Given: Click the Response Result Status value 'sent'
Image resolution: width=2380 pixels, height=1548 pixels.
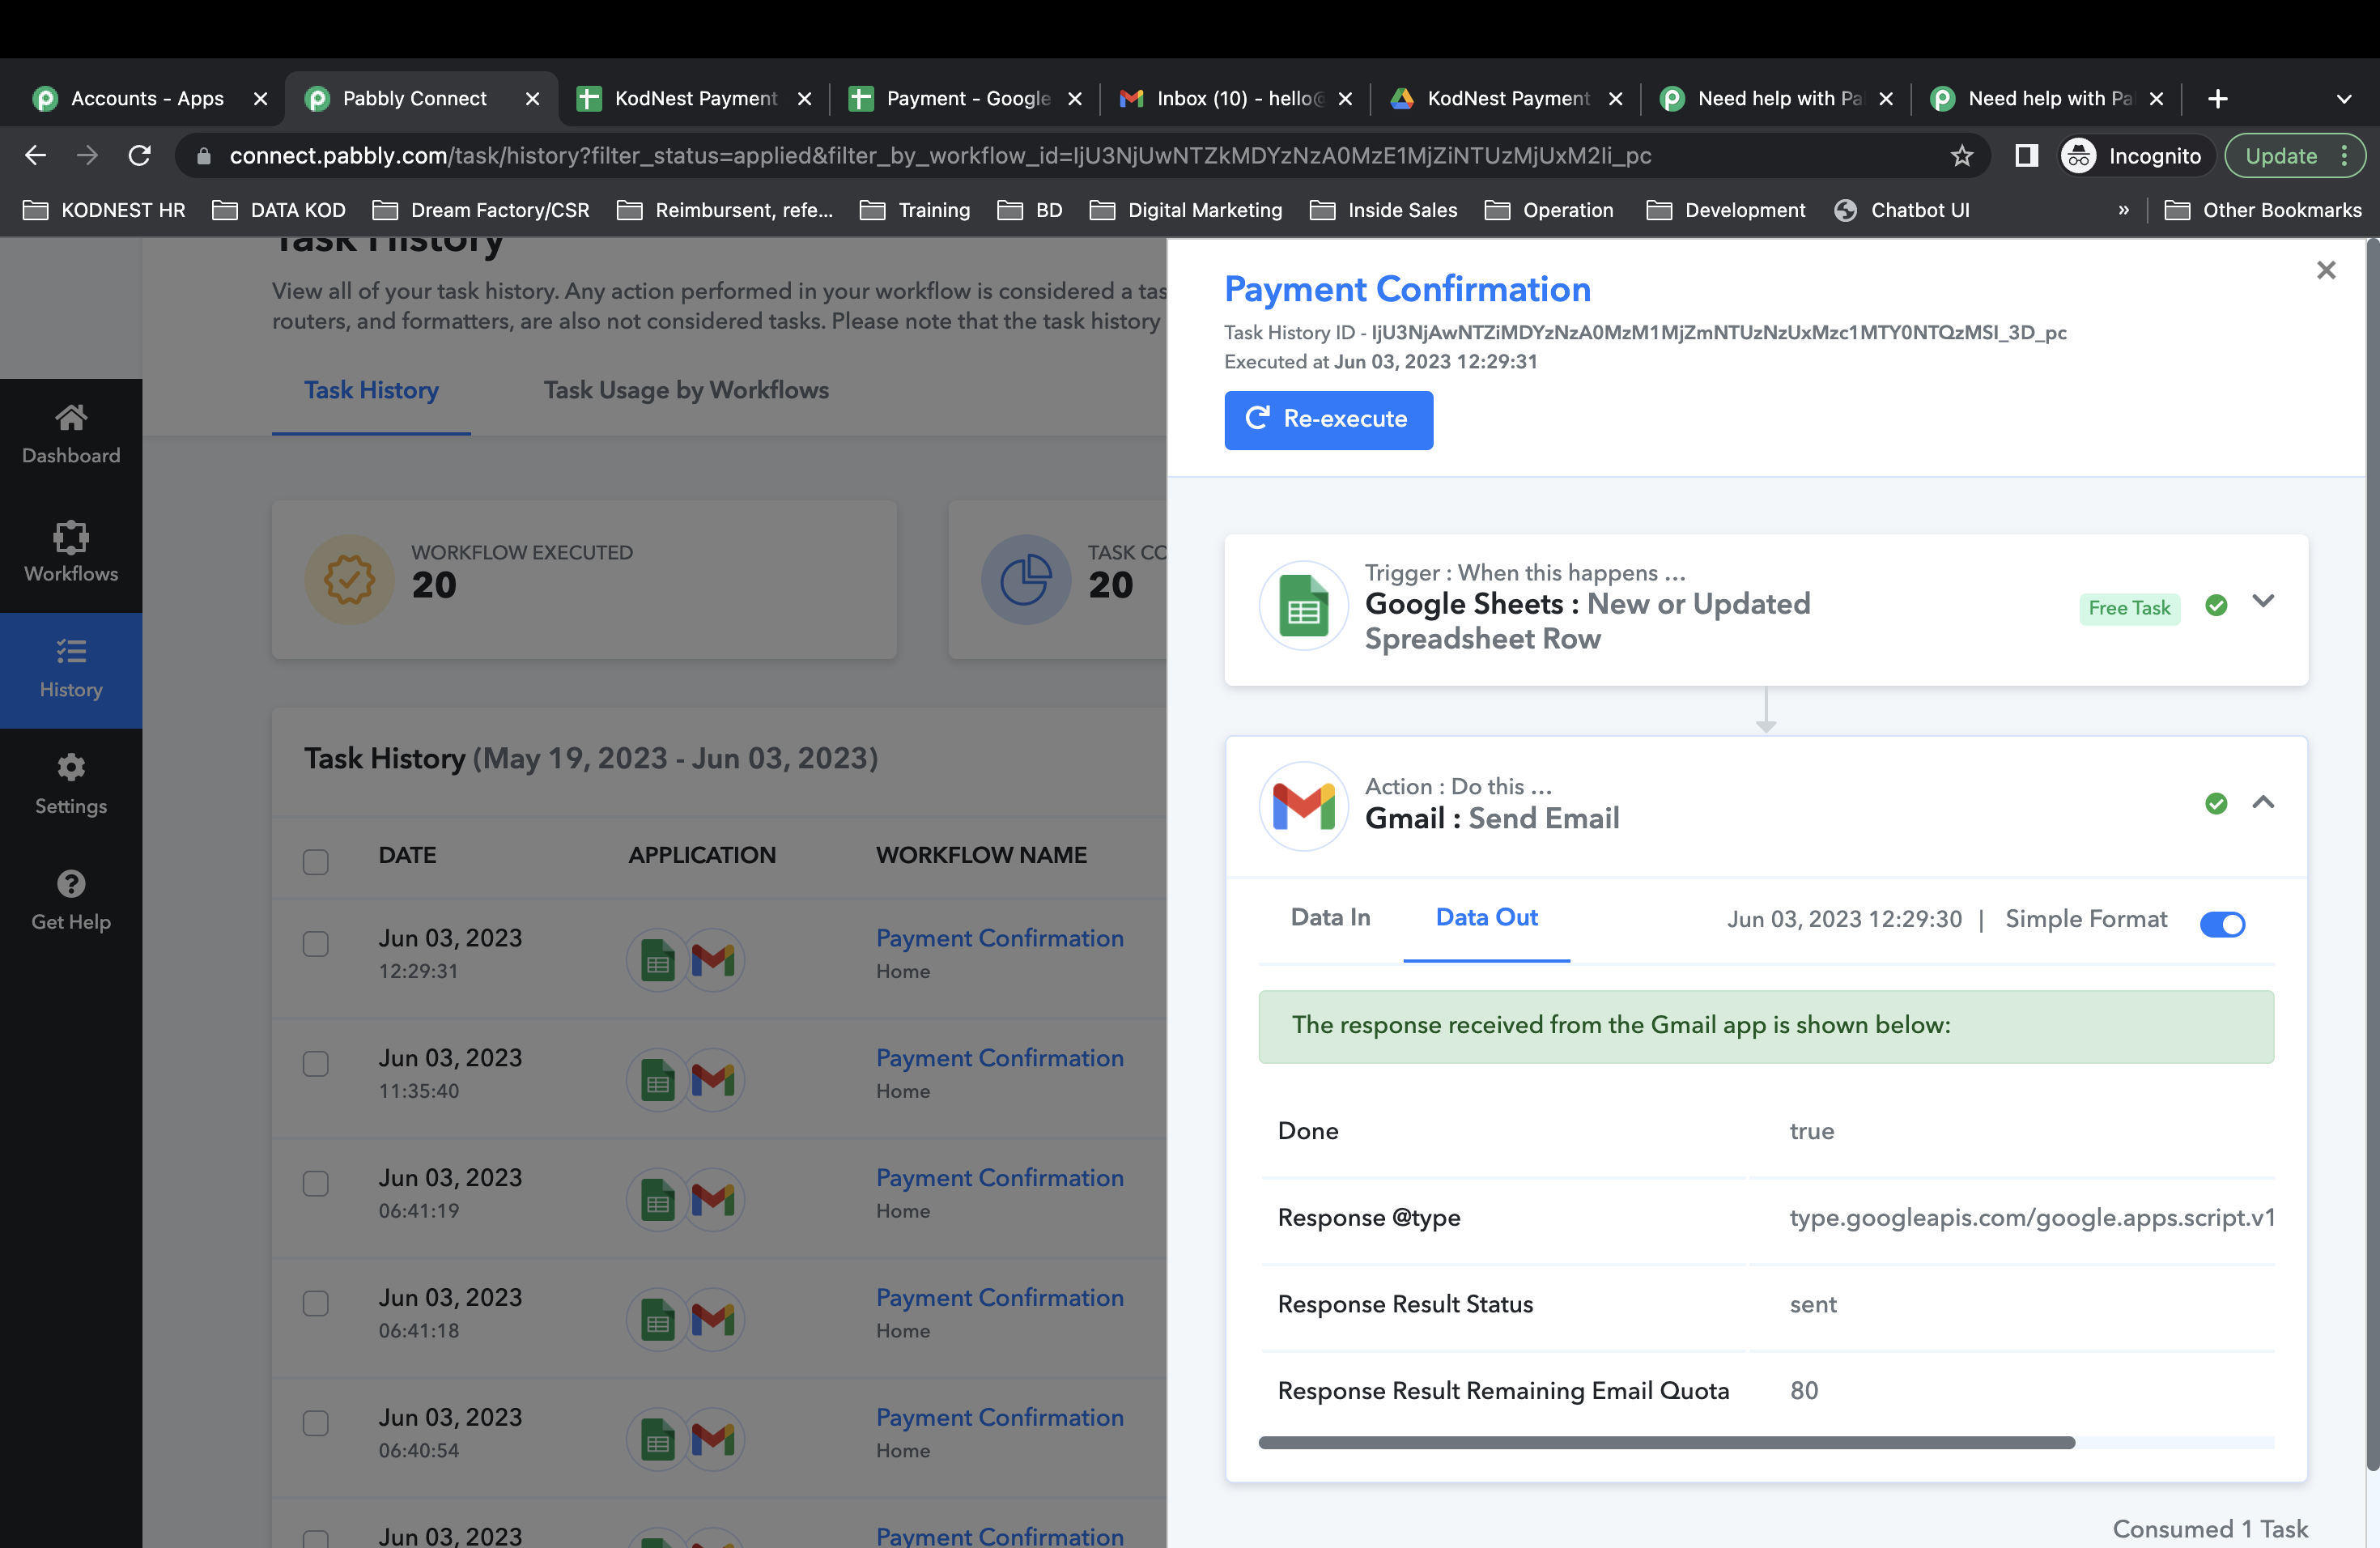Looking at the screenshot, I should click(x=1812, y=1304).
